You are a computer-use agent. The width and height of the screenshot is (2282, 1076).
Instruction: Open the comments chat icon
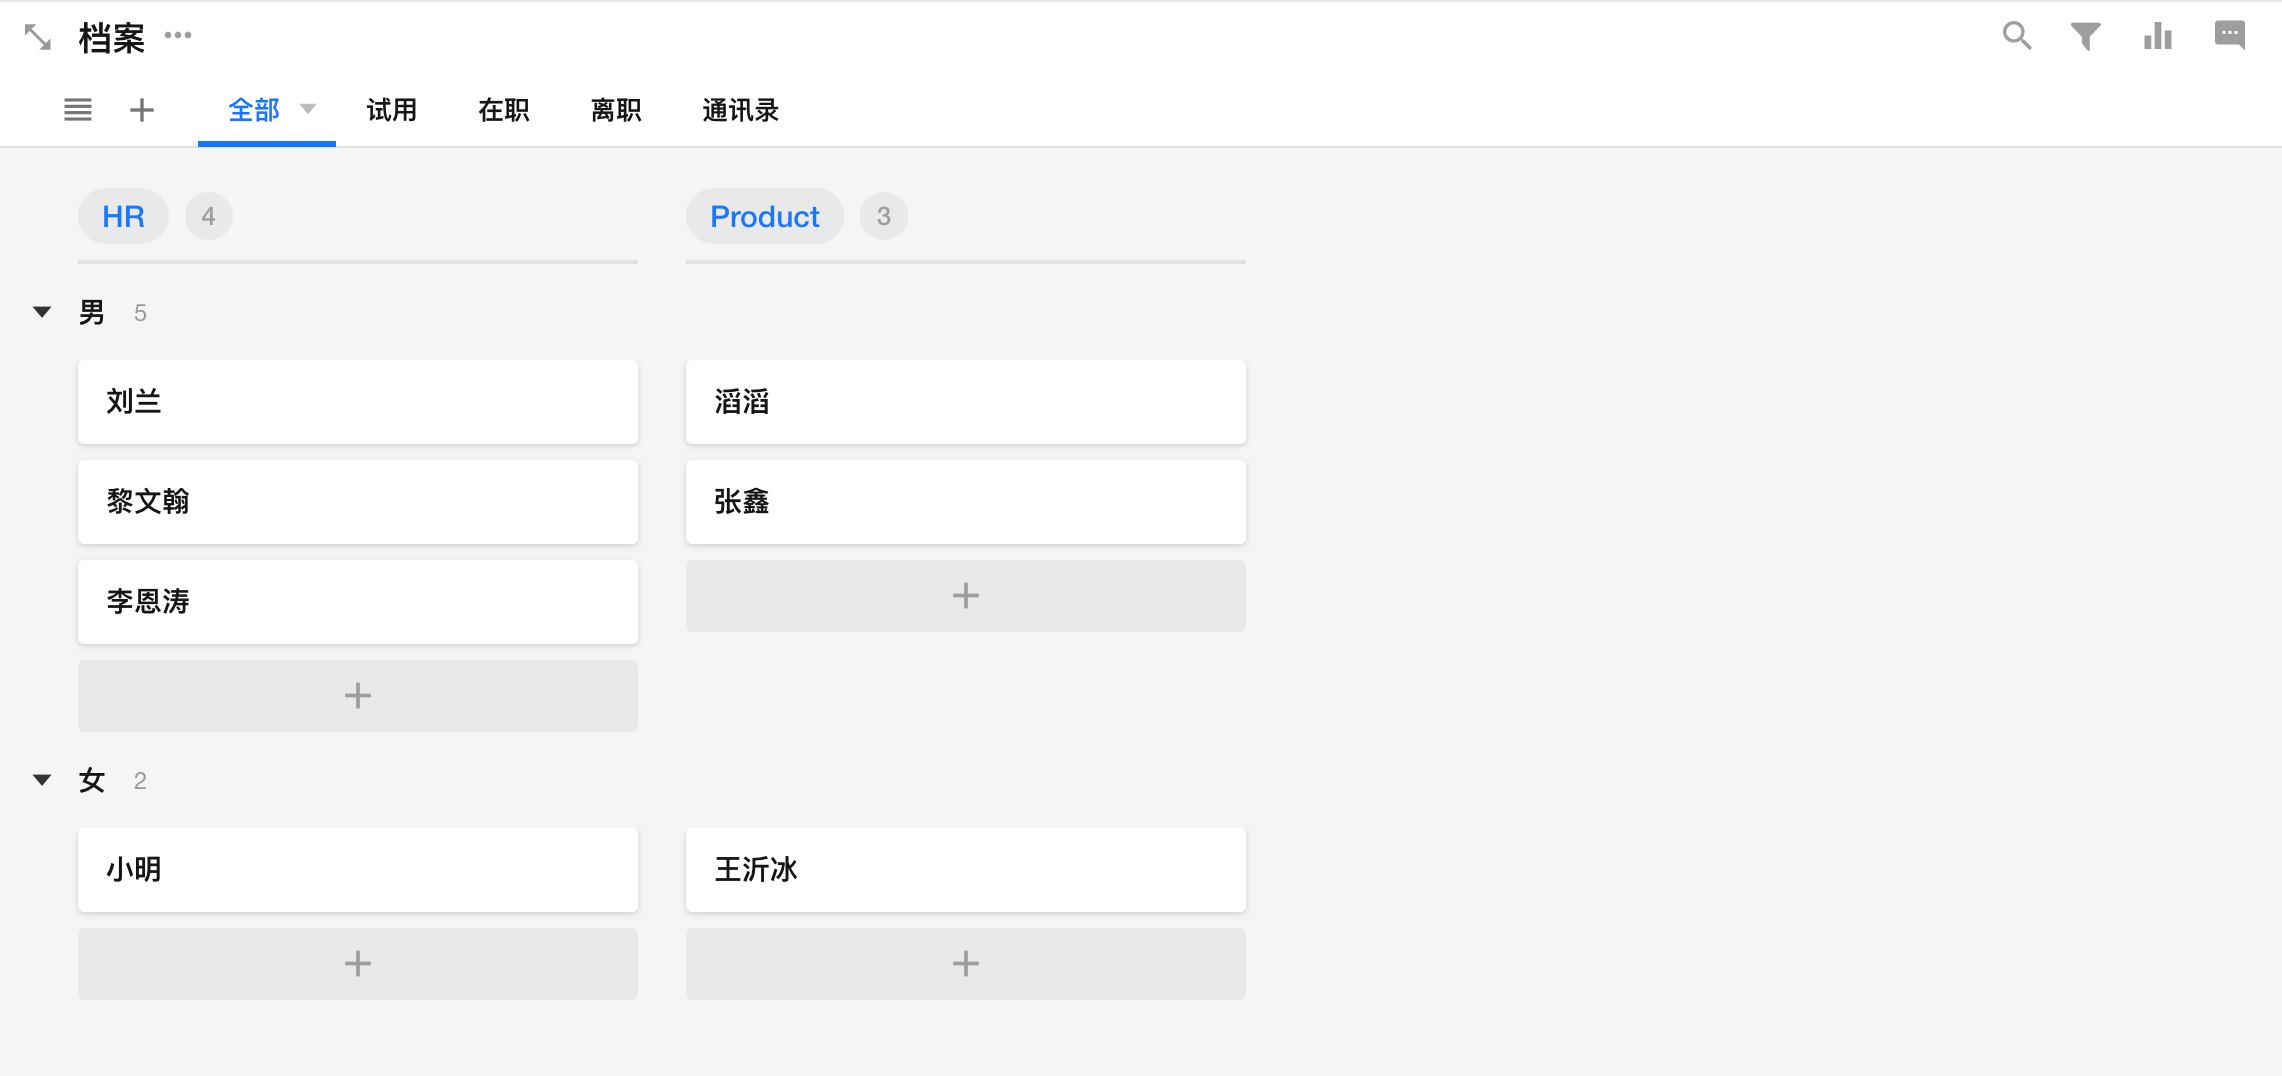pyautogui.click(x=2229, y=36)
